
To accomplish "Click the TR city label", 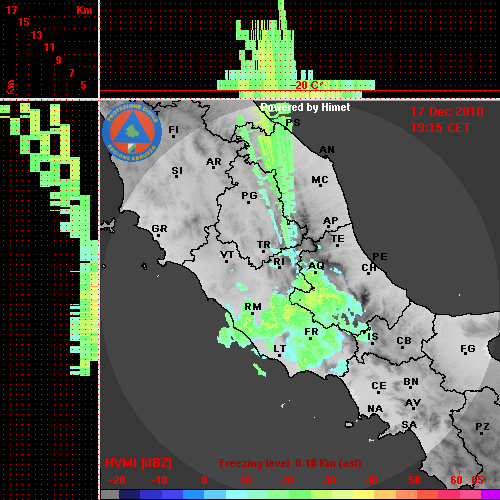I will pyautogui.click(x=264, y=245).
